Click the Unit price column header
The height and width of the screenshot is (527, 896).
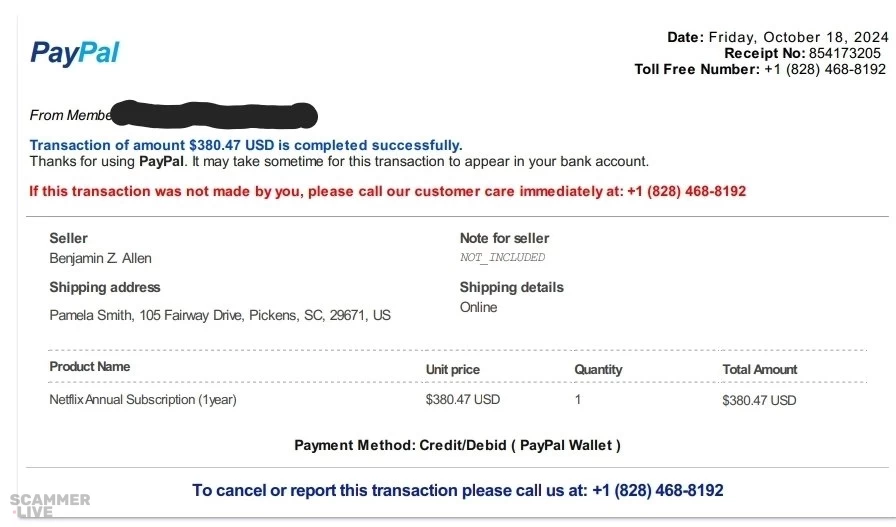click(x=453, y=369)
